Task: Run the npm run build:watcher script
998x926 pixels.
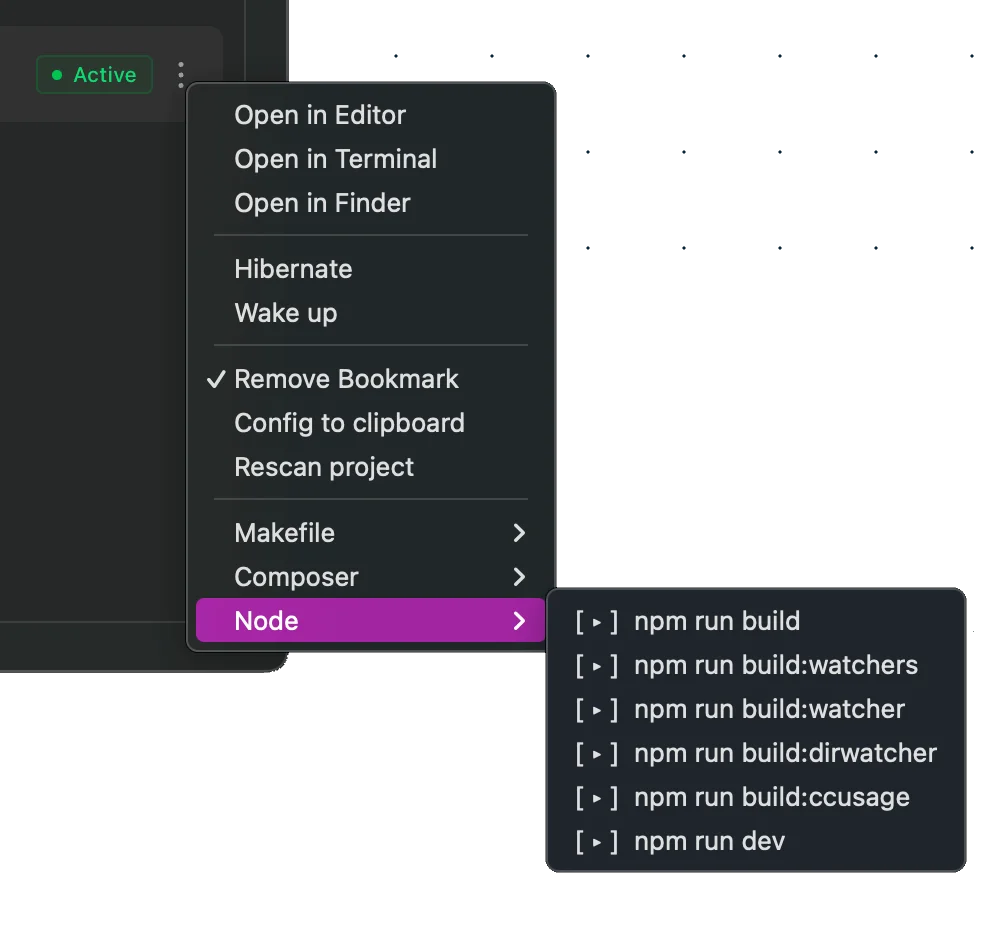Action: (x=768, y=709)
